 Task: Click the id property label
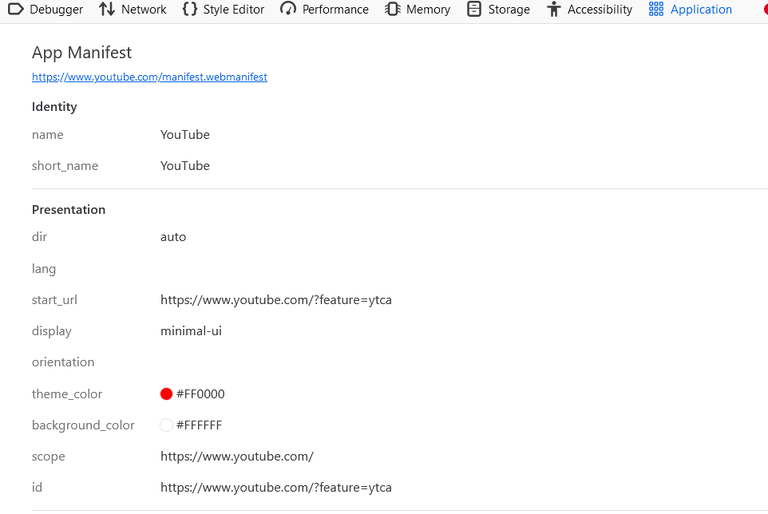coord(37,488)
